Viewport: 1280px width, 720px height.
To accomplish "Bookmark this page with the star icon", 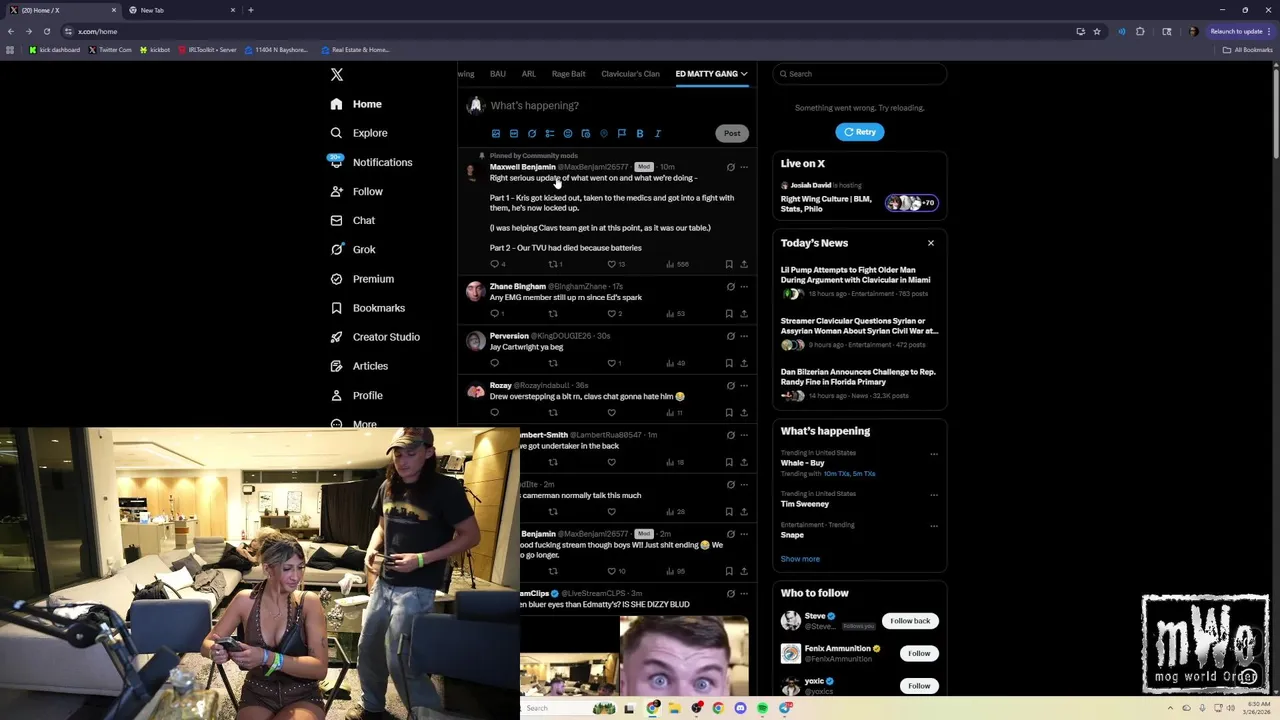I will [1097, 31].
